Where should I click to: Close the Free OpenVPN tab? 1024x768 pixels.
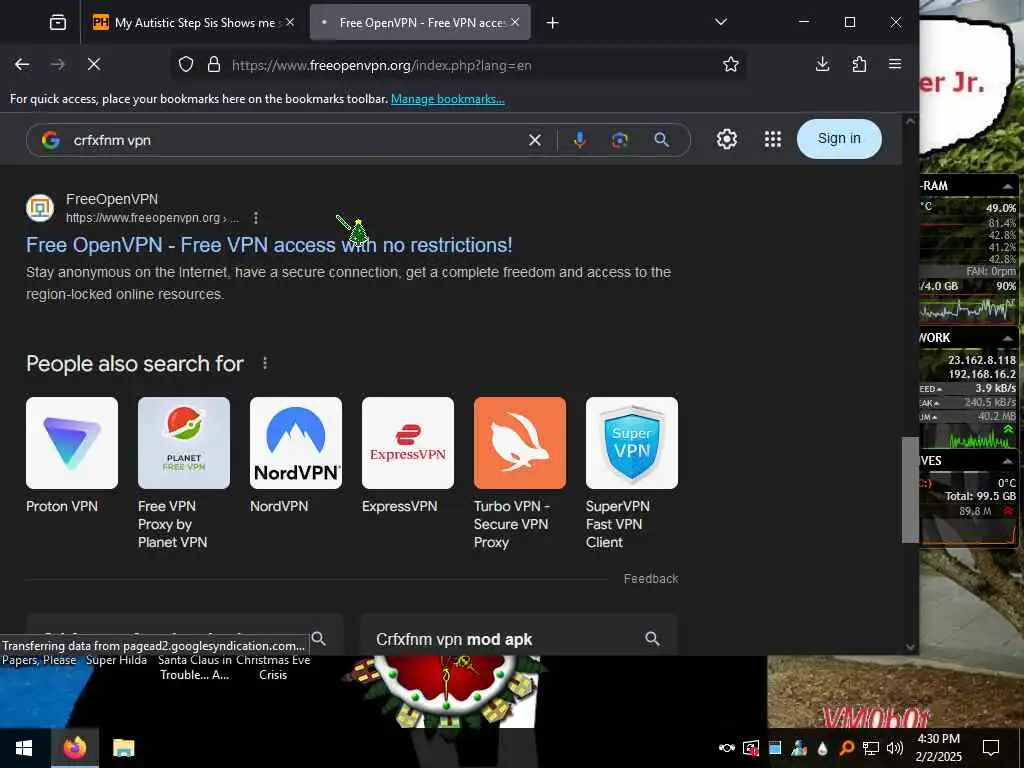click(x=515, y=22)
